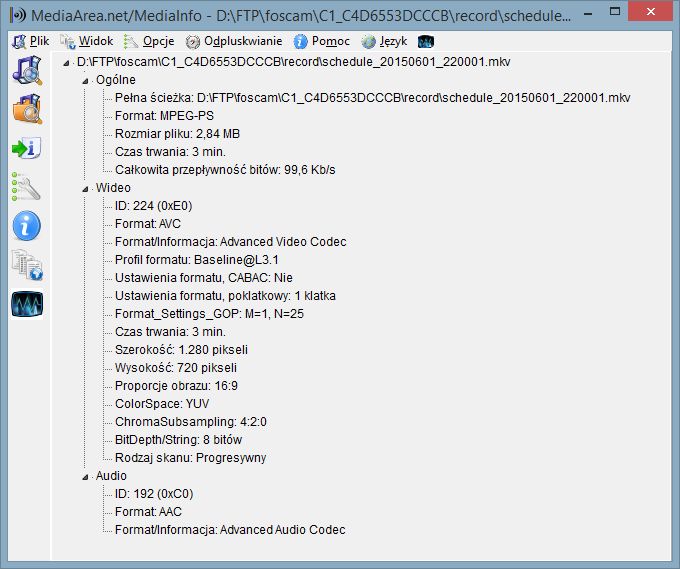Screen dimensions: 680x569
Task: Select the 'Pełna ścieżka' row
Action: coord(373,98)
